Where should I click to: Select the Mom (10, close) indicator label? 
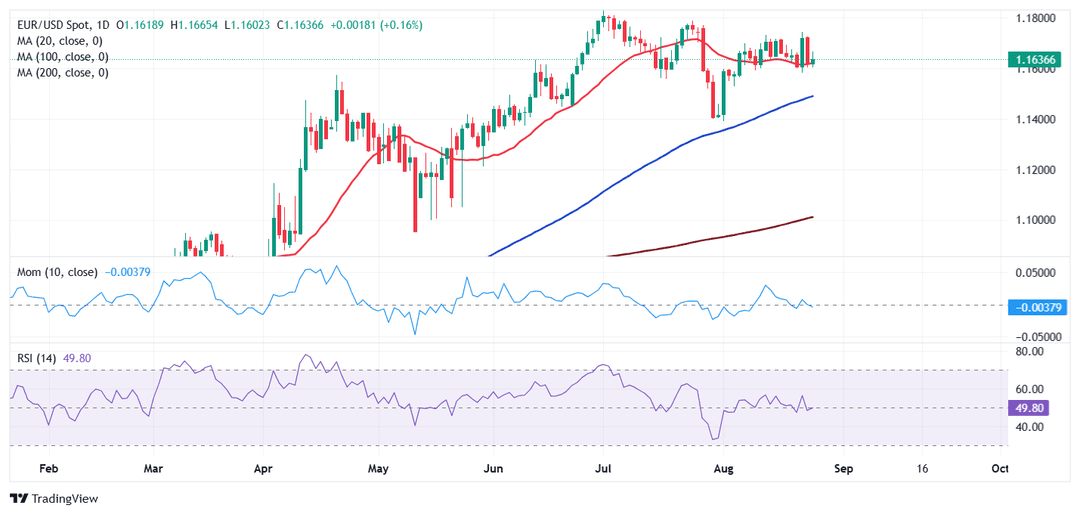point(55,272)
